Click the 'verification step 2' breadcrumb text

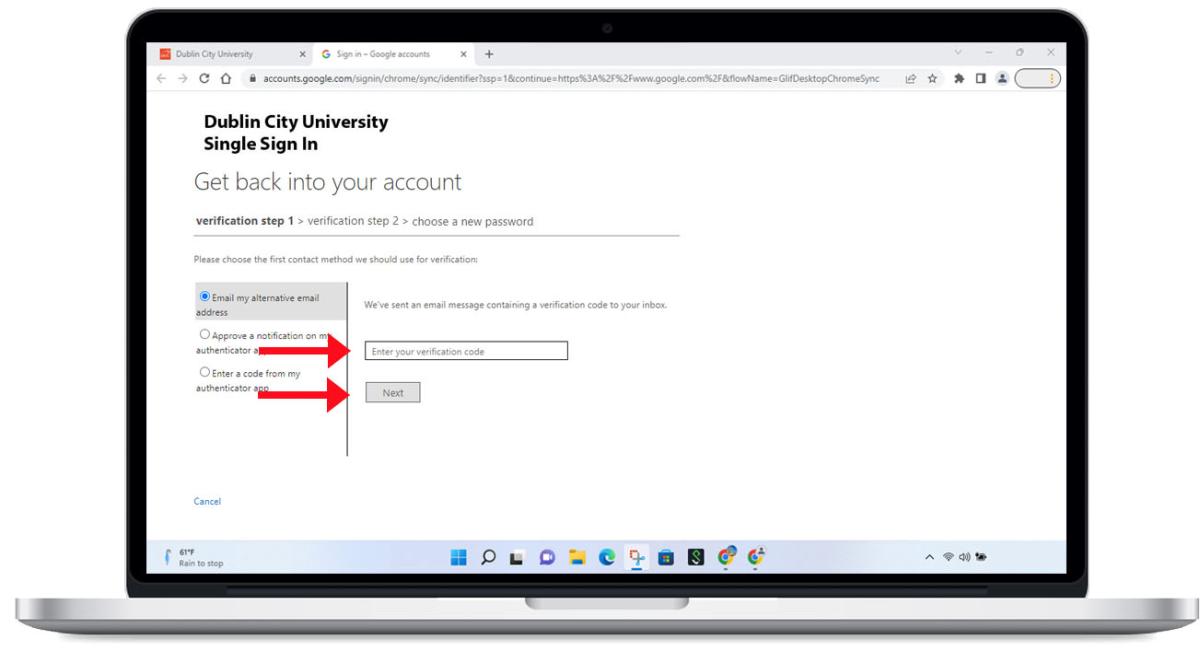coord(353,221)
